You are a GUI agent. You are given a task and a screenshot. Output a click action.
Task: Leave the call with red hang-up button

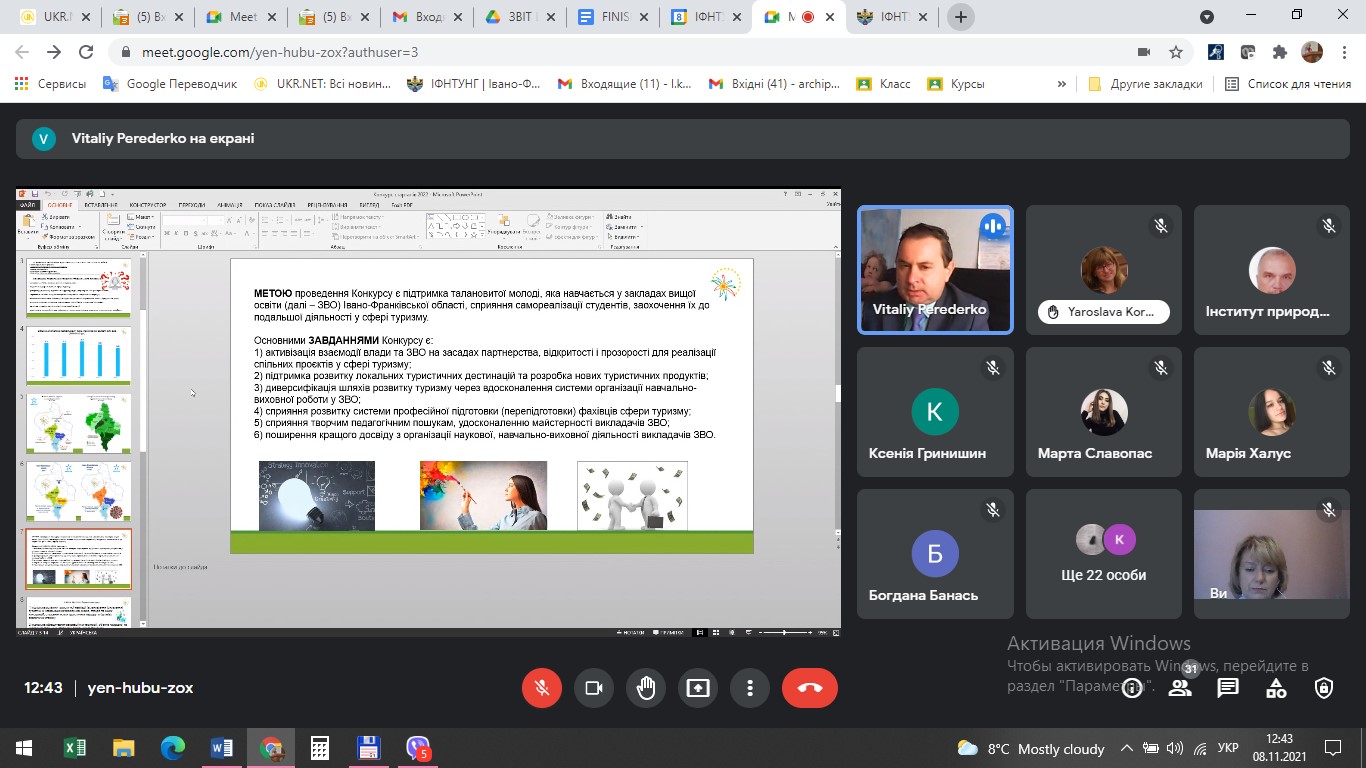(809, 688)
